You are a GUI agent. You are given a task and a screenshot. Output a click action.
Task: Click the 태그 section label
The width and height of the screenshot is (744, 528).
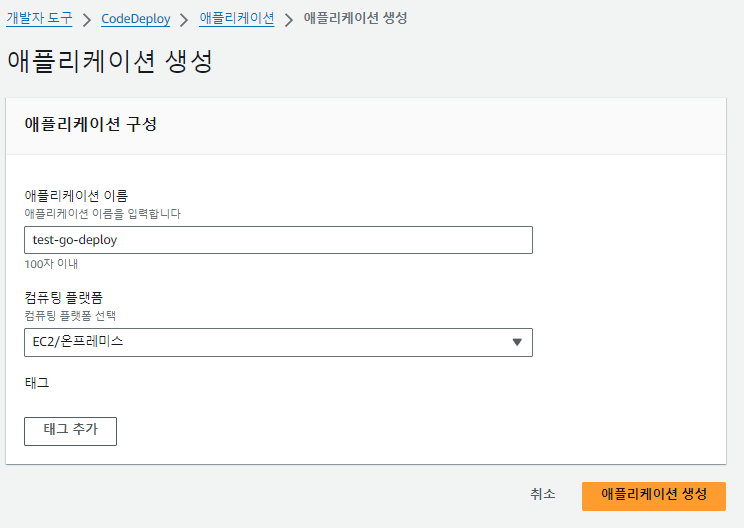click(36, 382)
